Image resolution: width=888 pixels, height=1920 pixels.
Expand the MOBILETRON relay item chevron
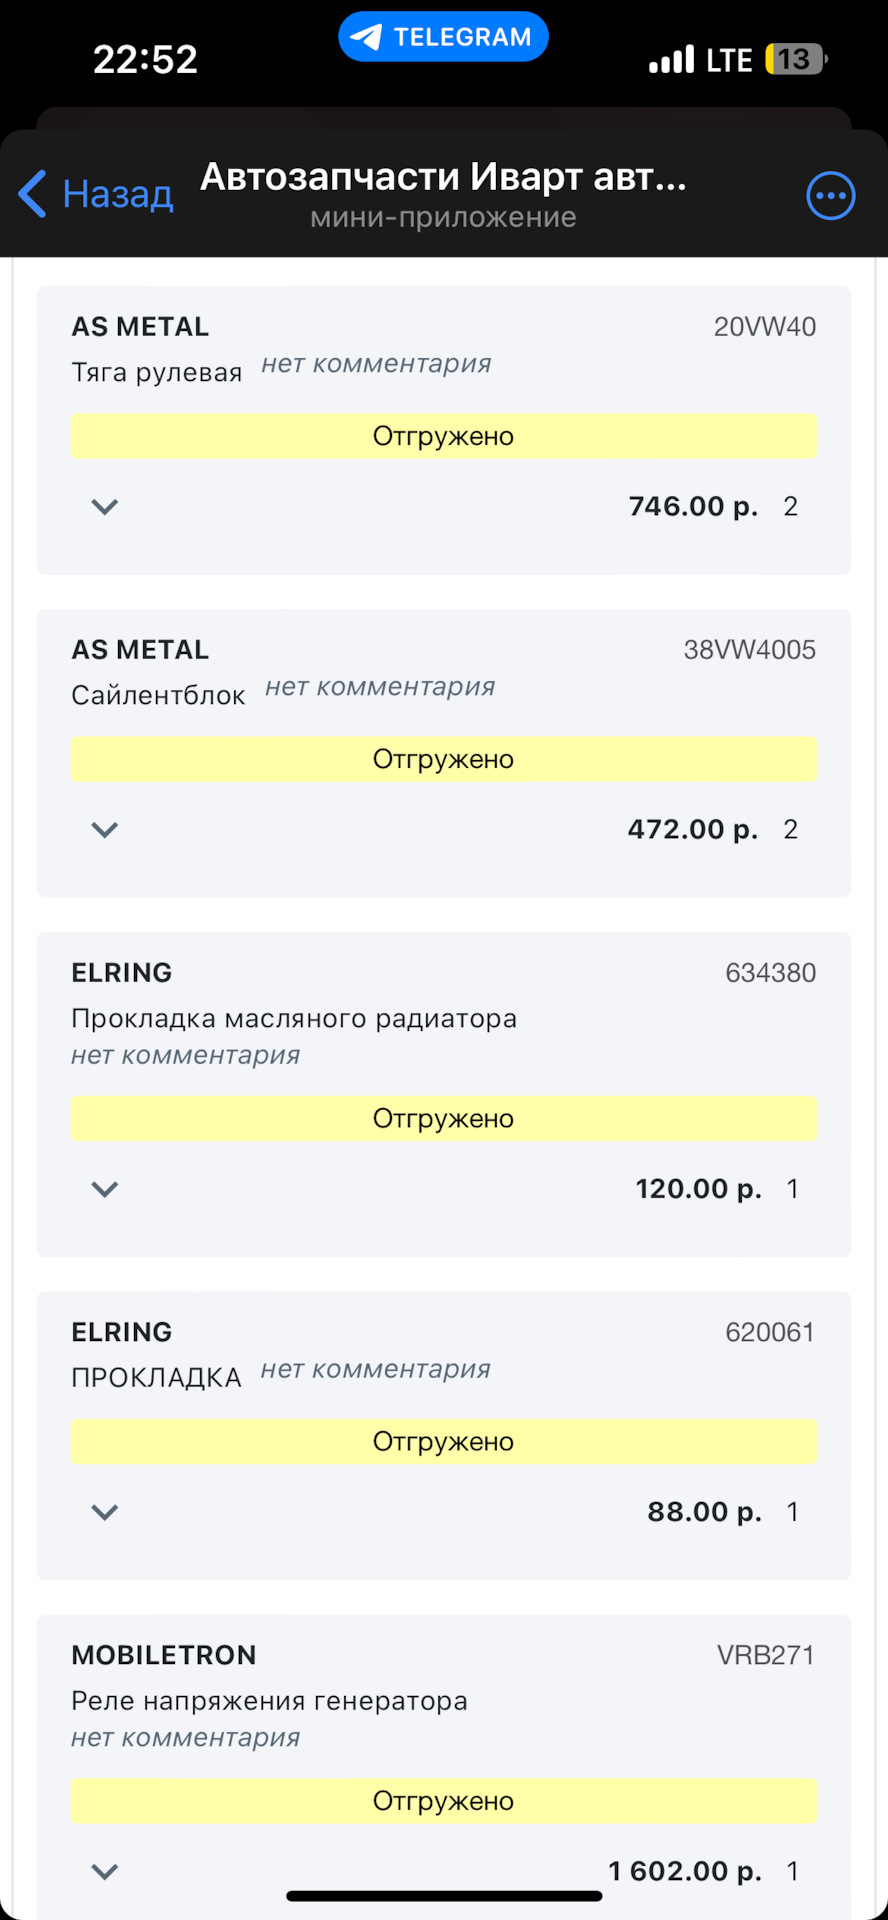(x=105, y=1871)
